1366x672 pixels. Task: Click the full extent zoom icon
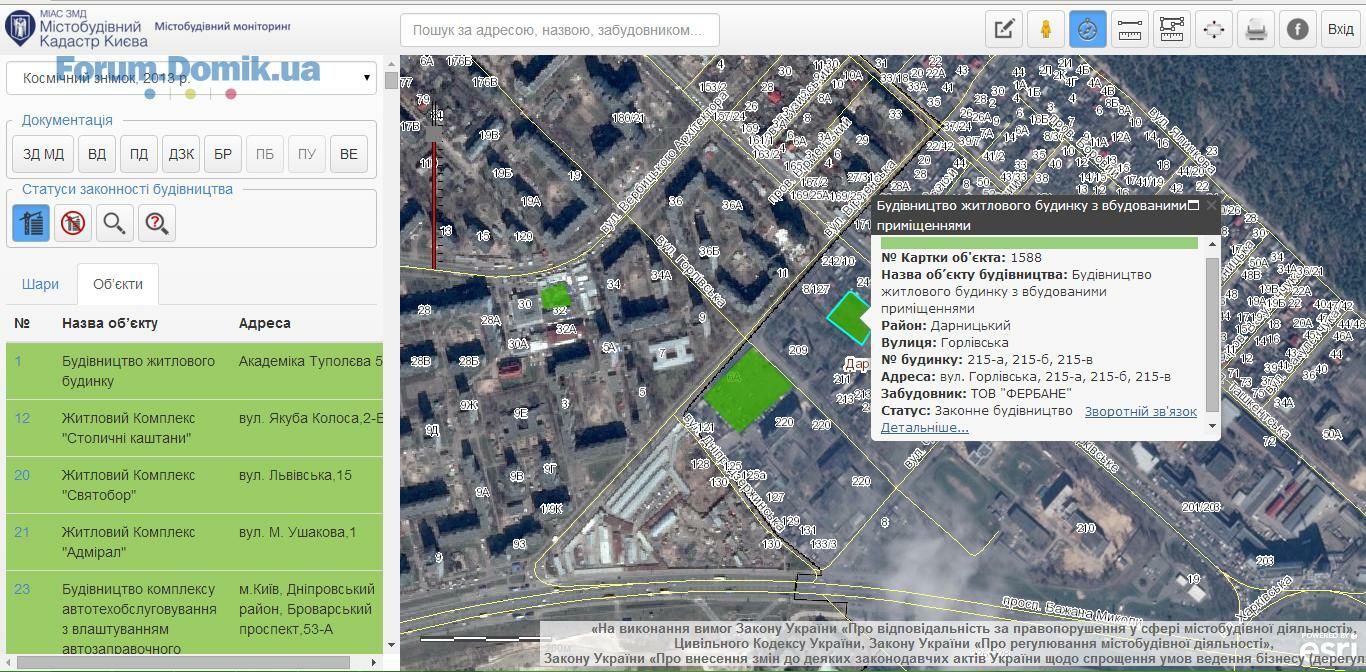point(1214,29)
